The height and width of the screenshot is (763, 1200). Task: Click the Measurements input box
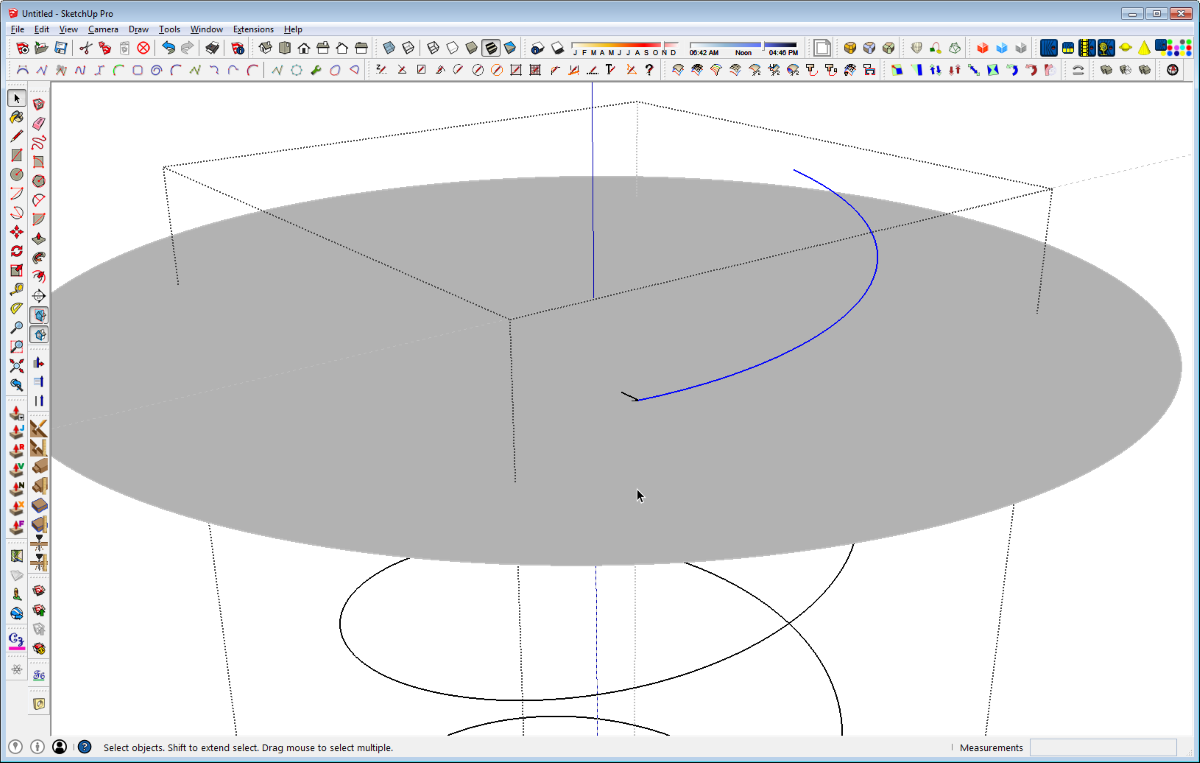click(x=1102, y=747)
